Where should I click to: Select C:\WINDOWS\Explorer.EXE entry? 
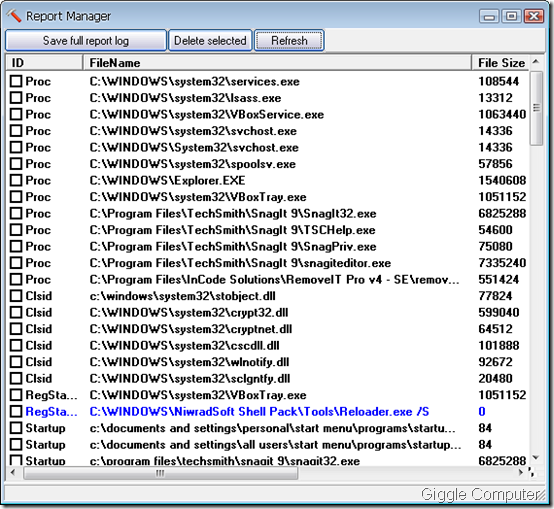click(167, 180)
